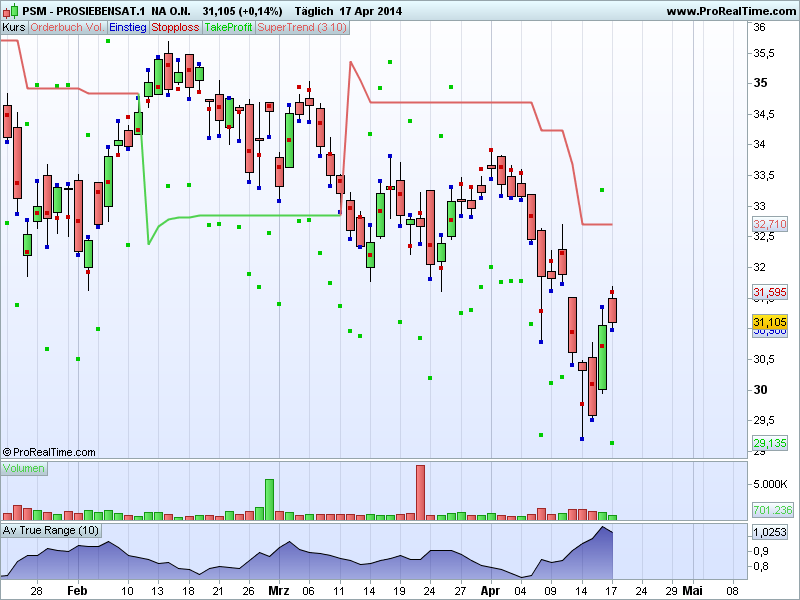This screenshot has height=600, width=800.
Task: Click the 1,0253 ATR value tag
Action: pos(770,532)
